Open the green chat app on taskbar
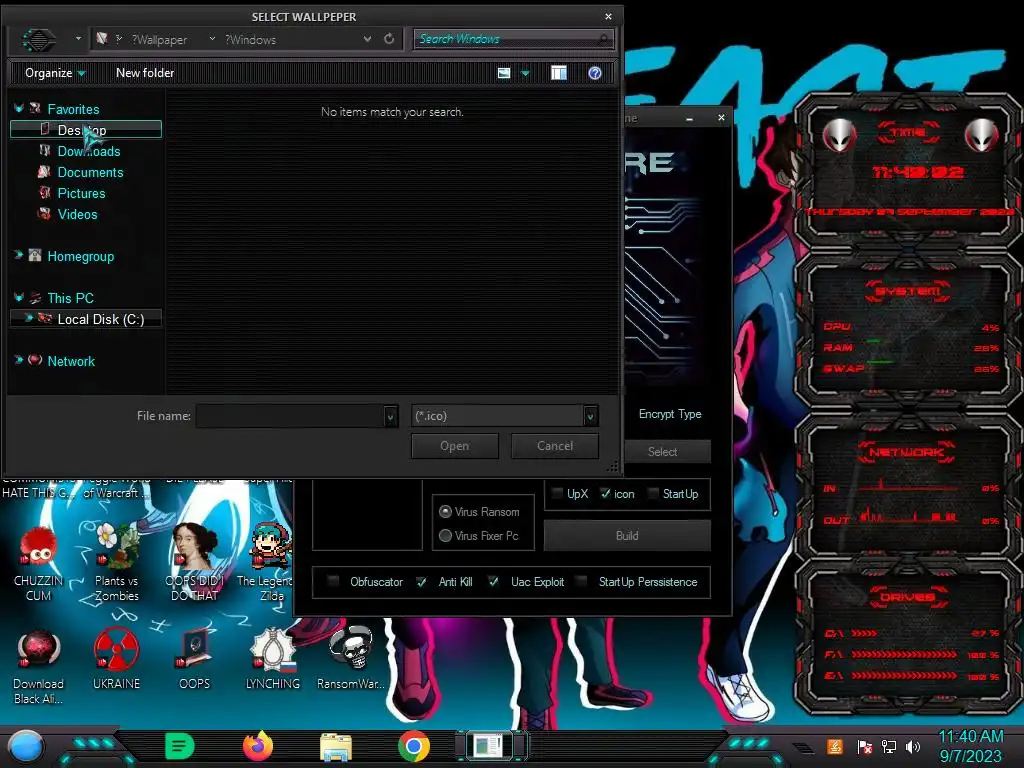This screenshot has height=768, width=1024. click(180, 746)
